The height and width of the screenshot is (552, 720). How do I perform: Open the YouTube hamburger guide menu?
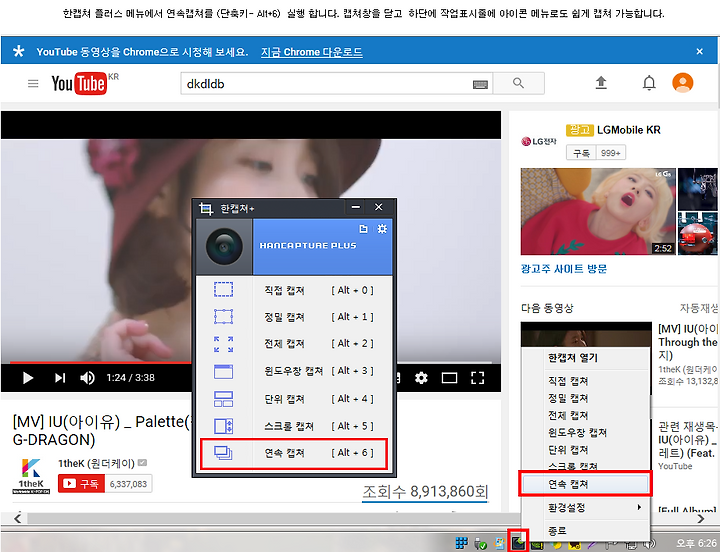[x=33, y=84]
